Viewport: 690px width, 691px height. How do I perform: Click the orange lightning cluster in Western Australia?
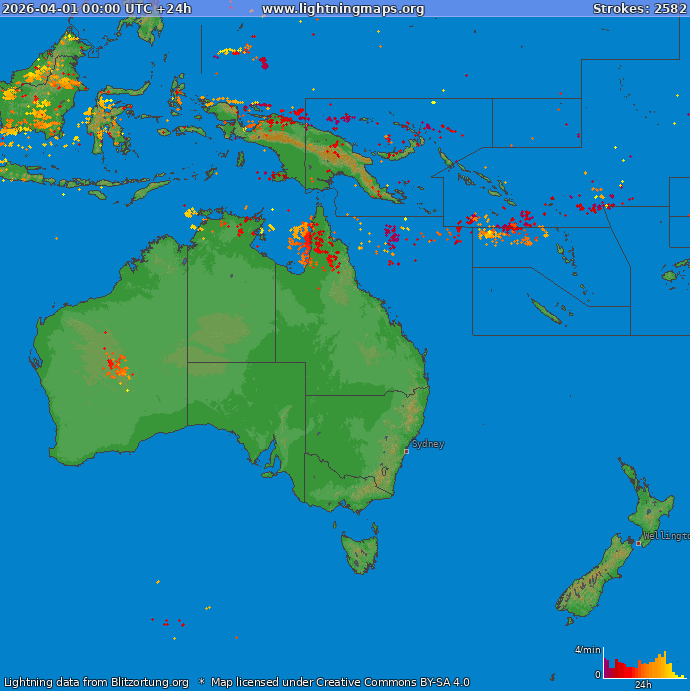(116, 368)
